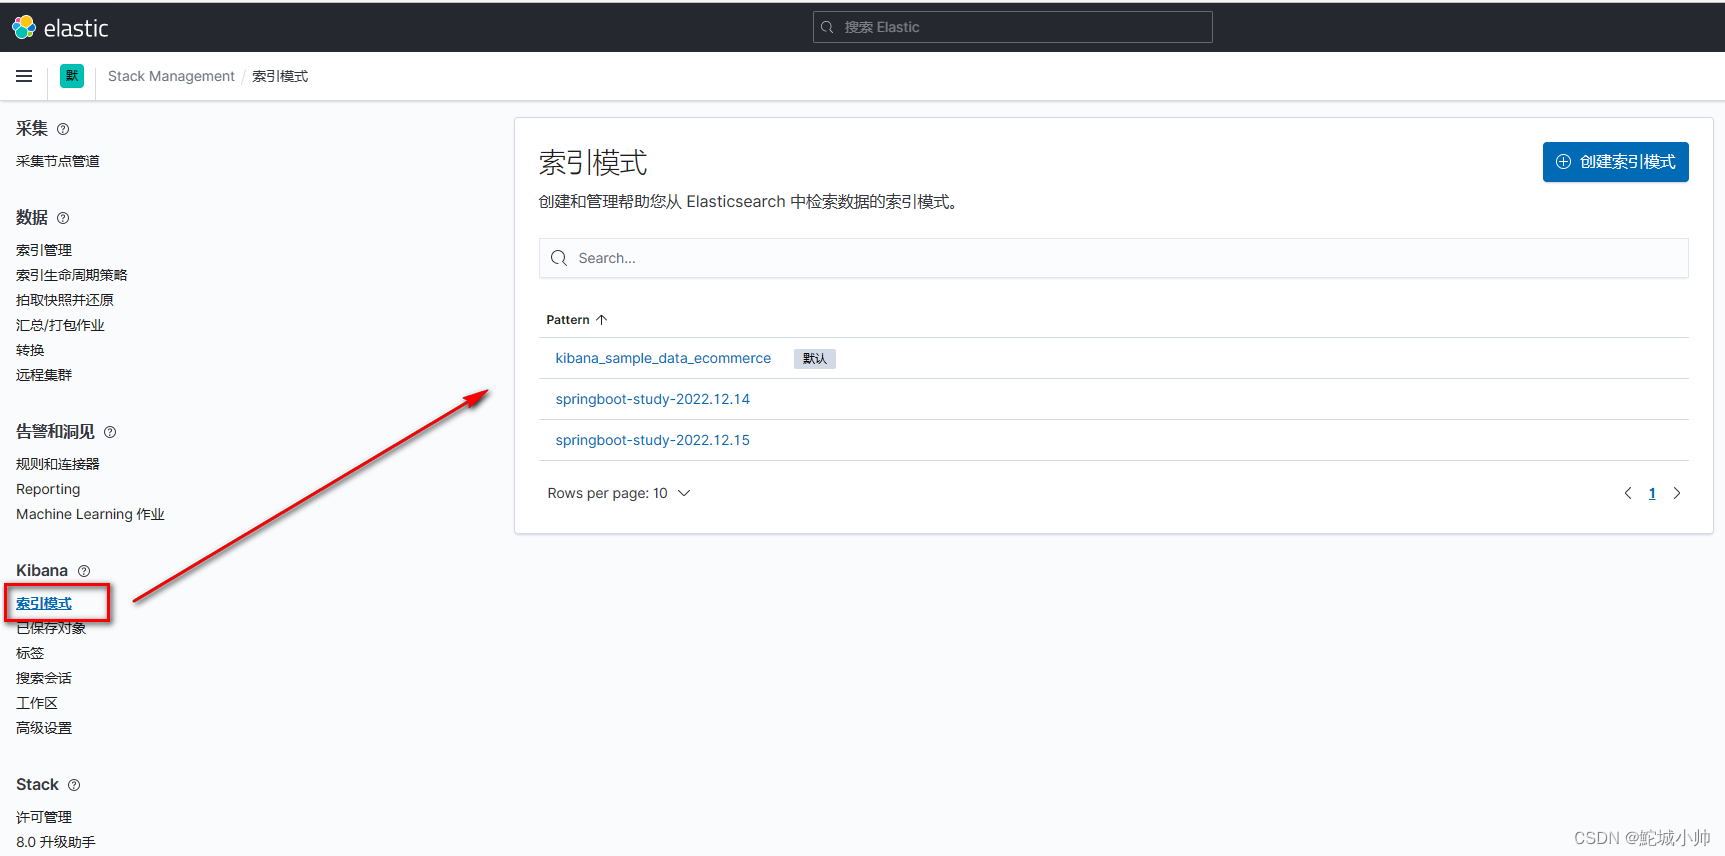Open springboot-study-2022.12.15 pattern
This screenshot has width=1725, height=856.
(652, 440)
